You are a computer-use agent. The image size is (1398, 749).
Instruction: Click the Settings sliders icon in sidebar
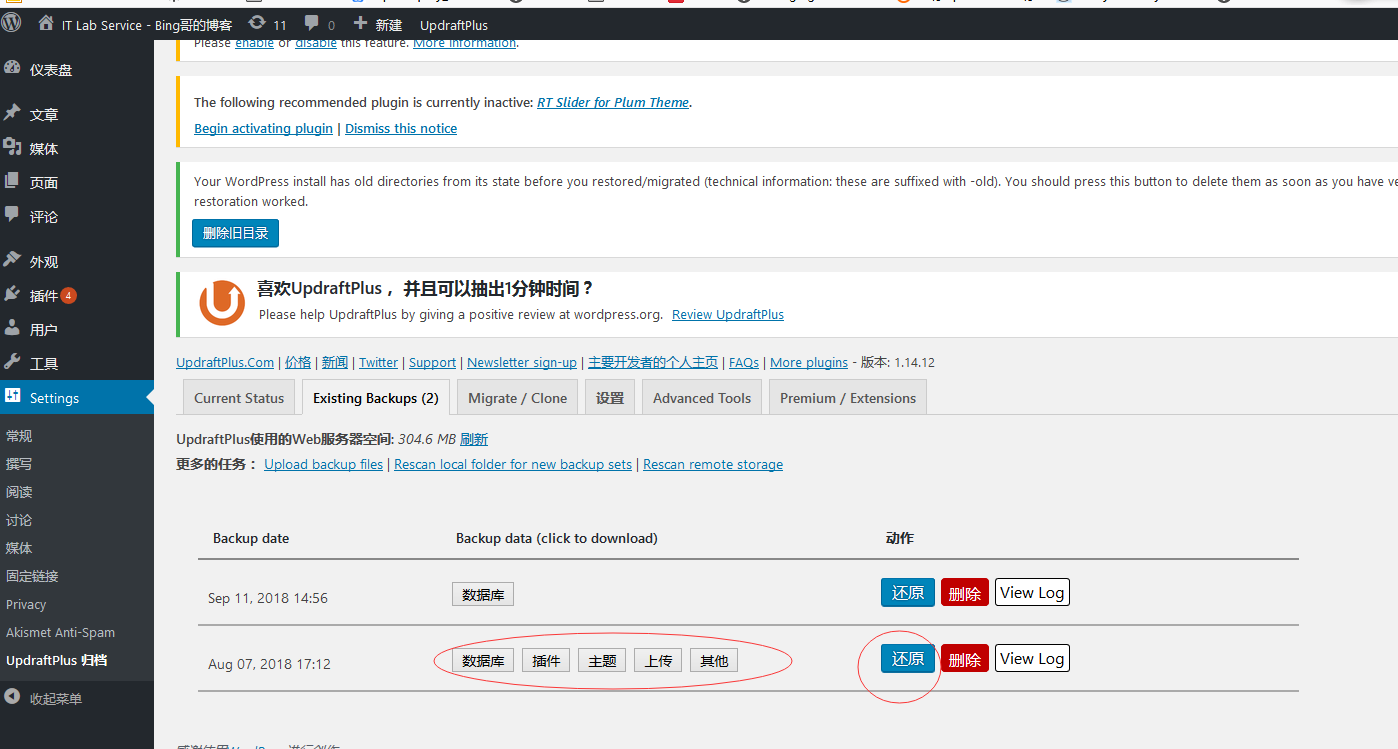point(12,396)
